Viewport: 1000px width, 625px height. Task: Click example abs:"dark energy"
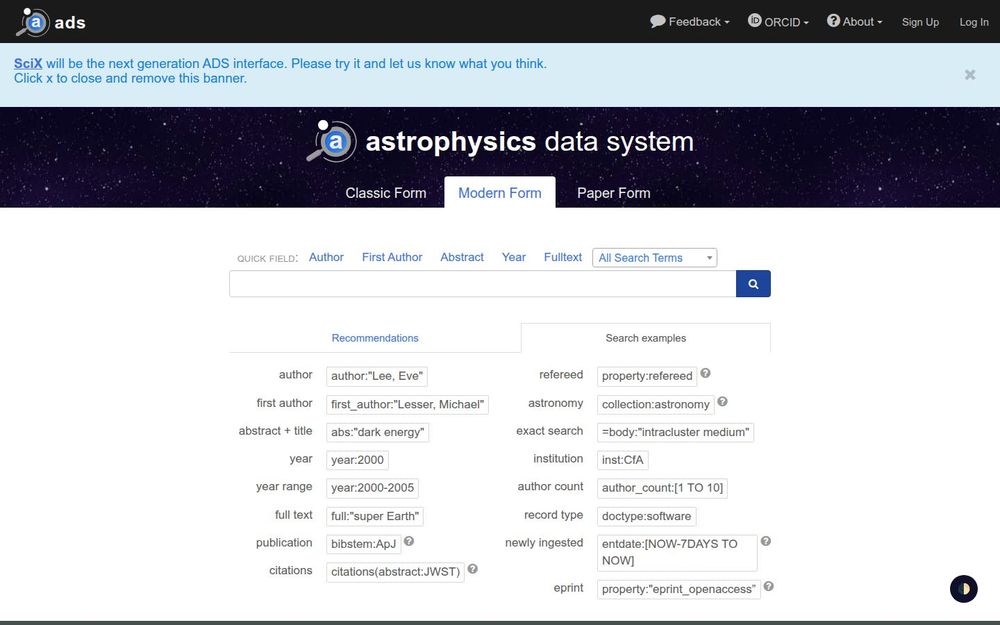(378, 432)
